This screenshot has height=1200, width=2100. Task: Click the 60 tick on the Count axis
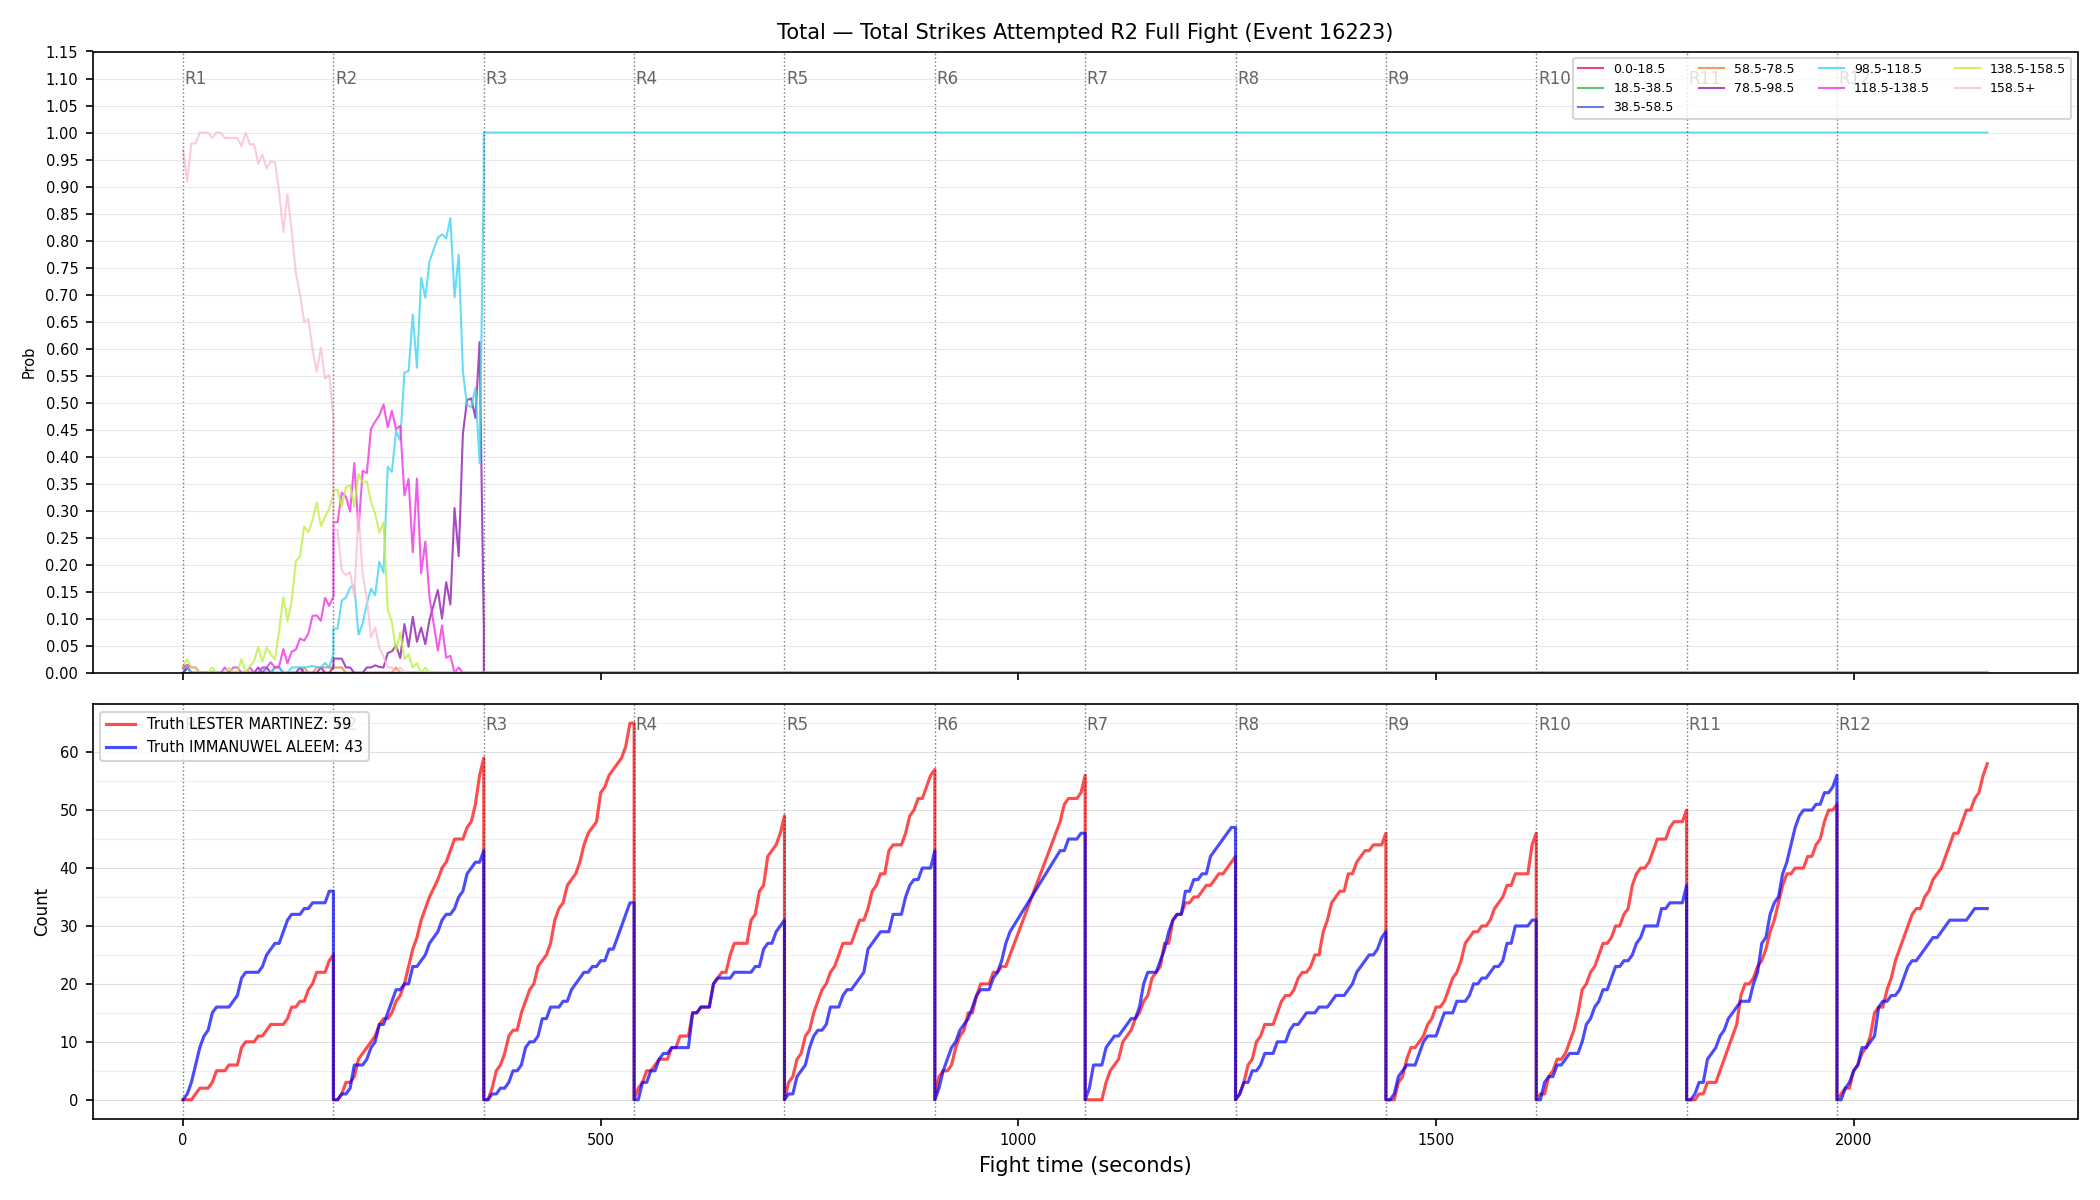pos(68,752)
